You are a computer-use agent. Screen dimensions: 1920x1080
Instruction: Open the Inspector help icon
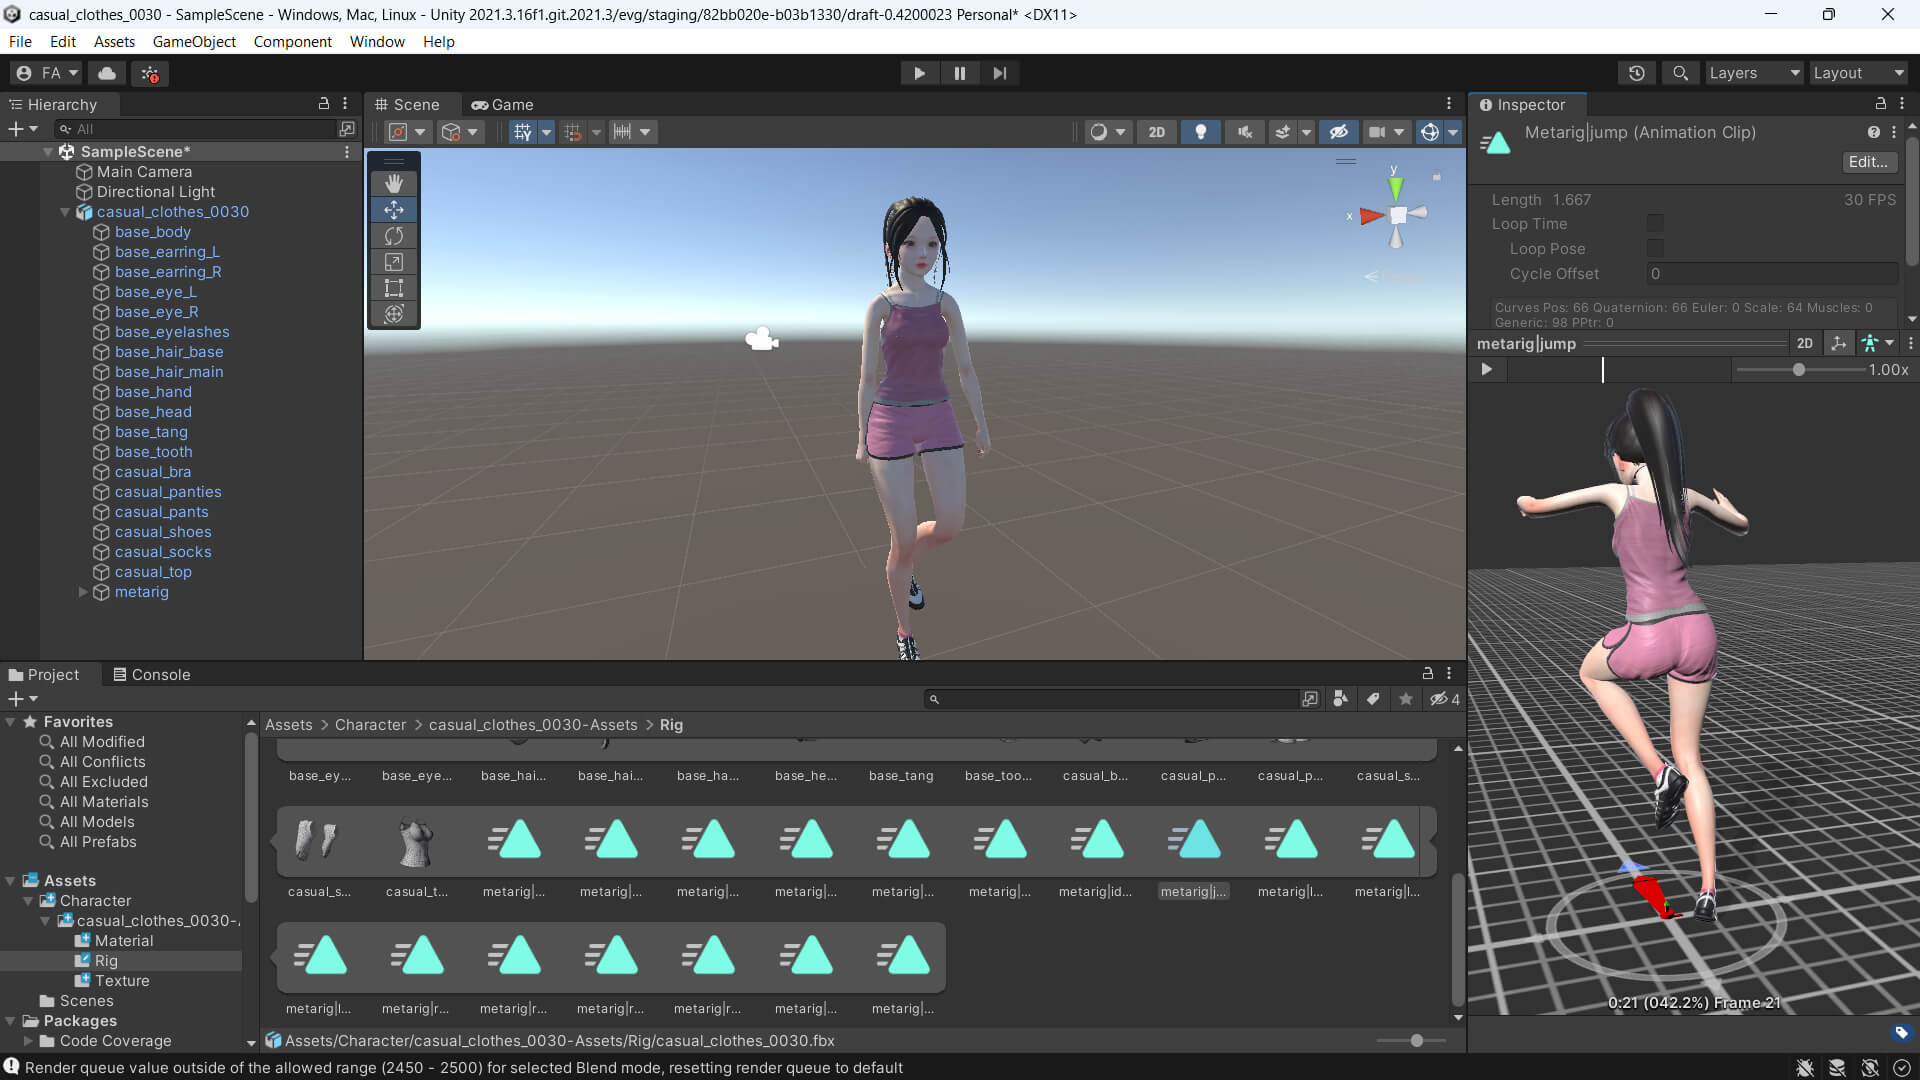click(1873, 132)
